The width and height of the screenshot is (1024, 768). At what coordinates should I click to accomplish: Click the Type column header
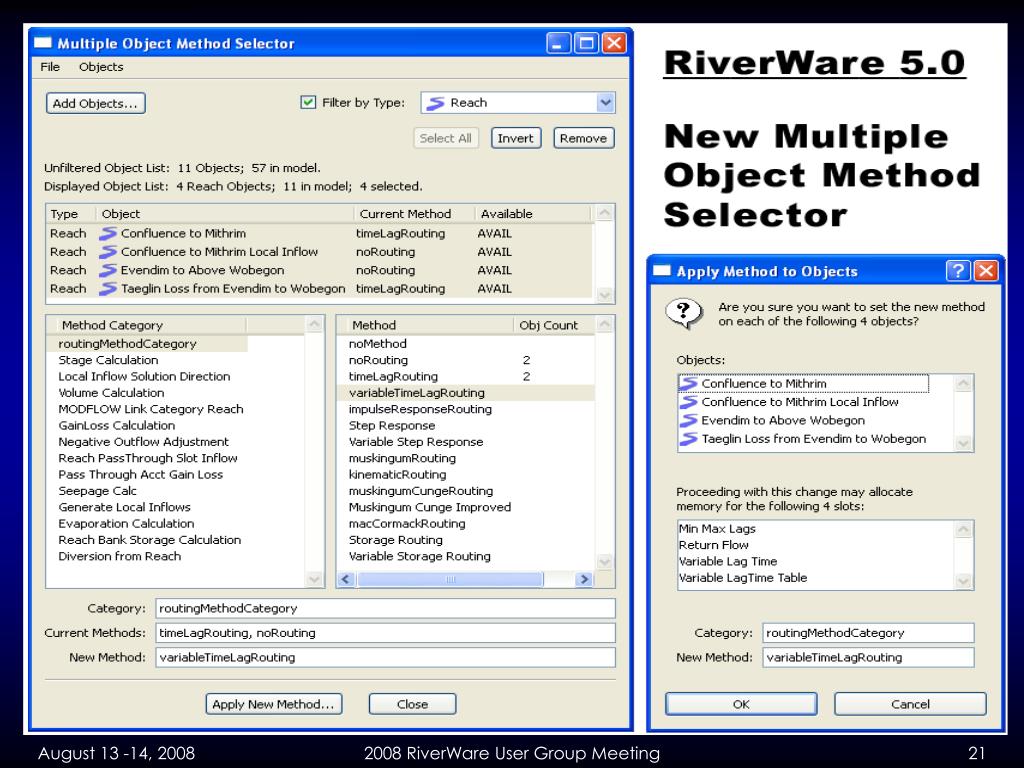point(71,214)
